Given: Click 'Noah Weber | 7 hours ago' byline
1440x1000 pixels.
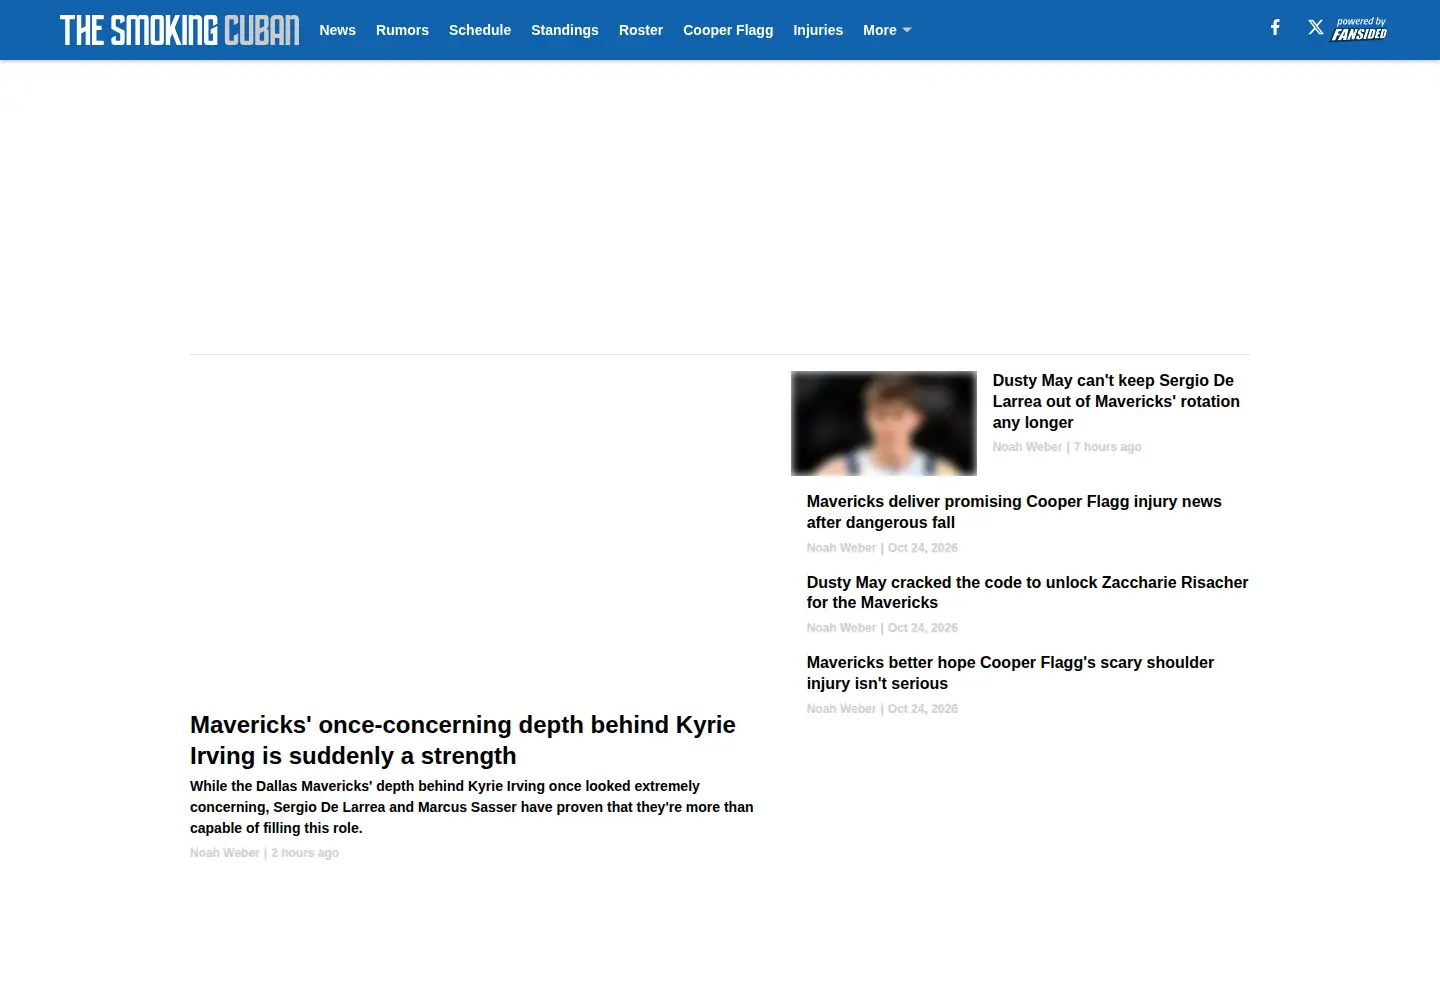Looking at the screenshot, I should tap(1067, 447).
